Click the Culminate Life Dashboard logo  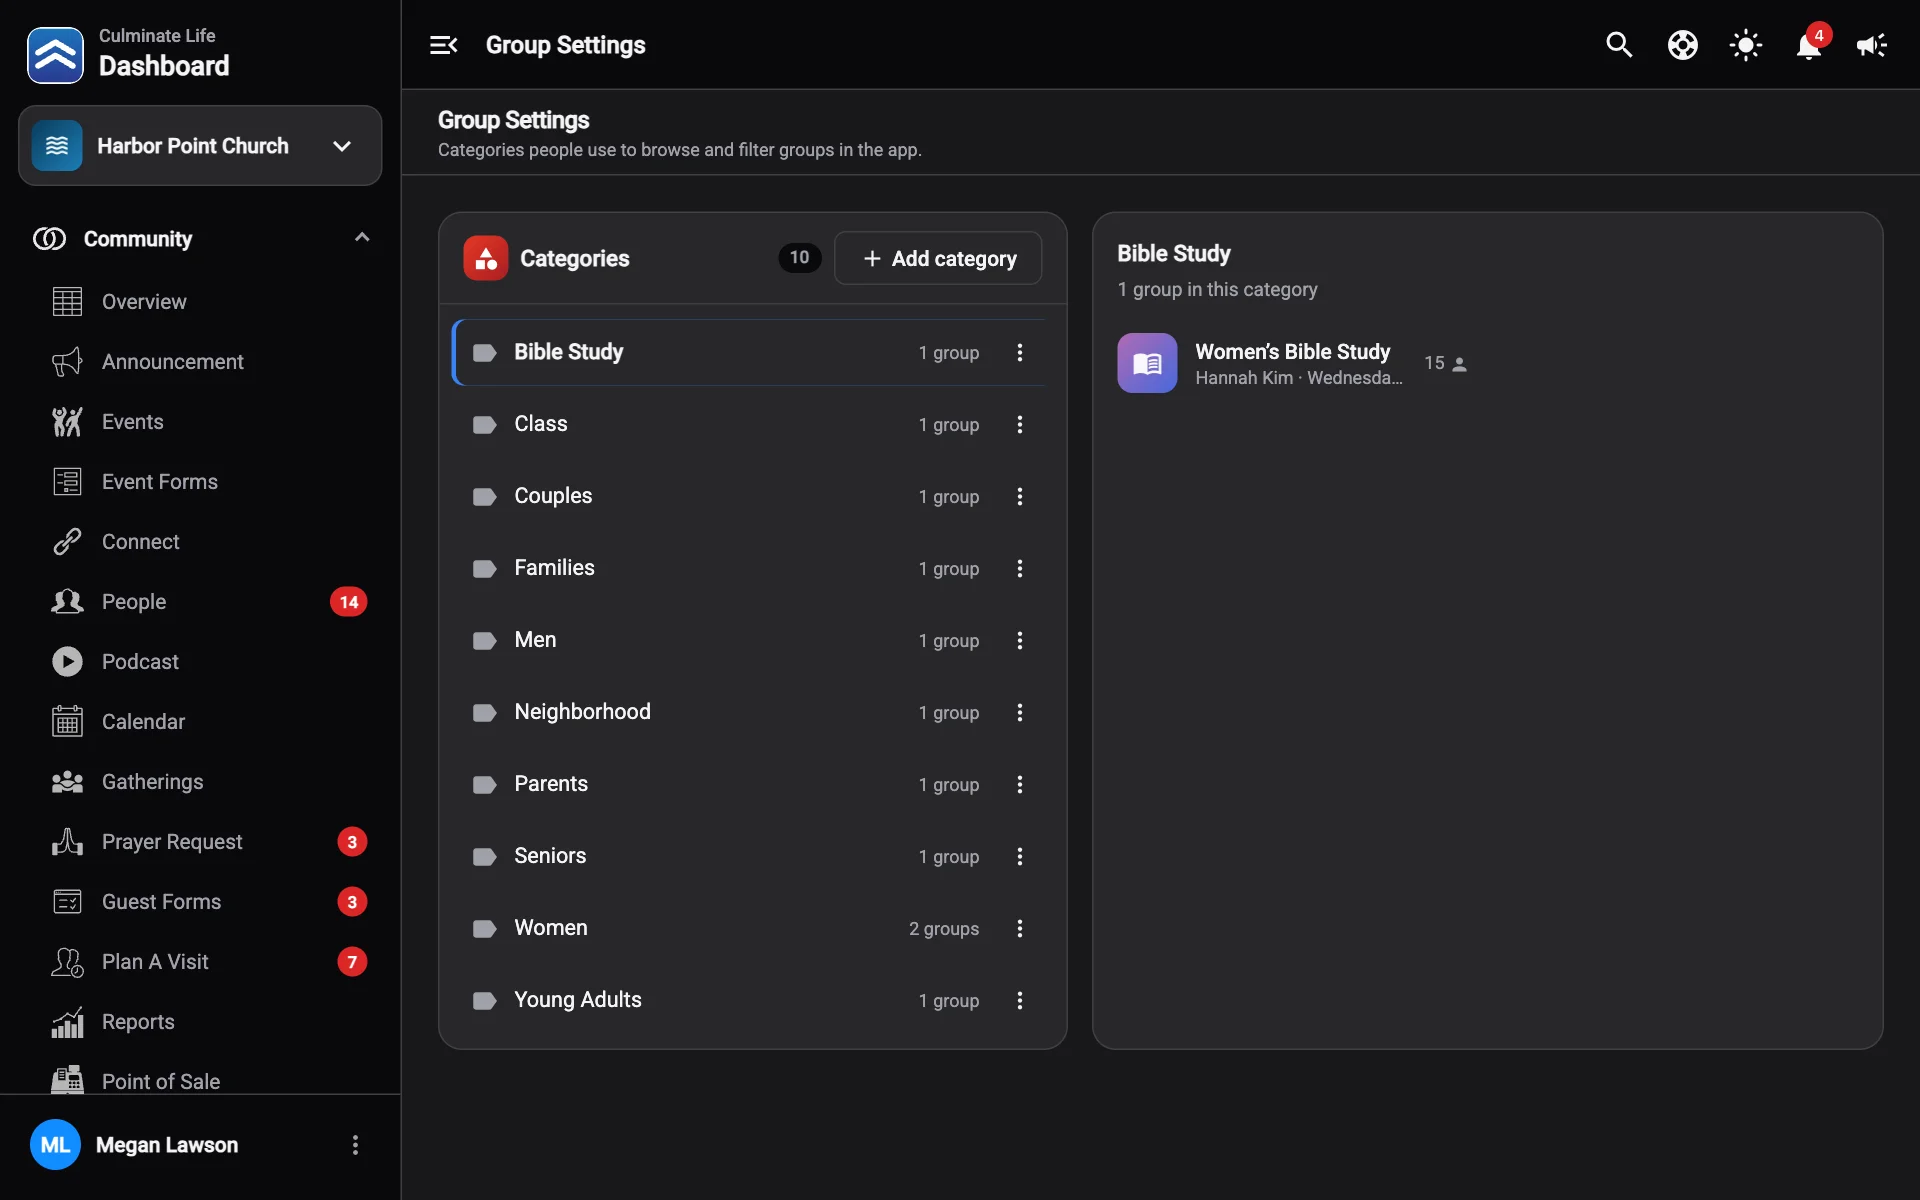click(x=55, y=55)
